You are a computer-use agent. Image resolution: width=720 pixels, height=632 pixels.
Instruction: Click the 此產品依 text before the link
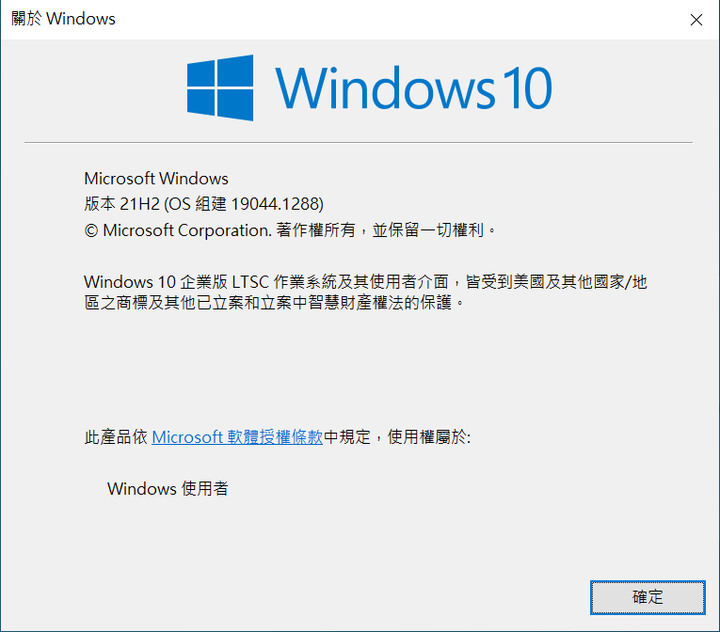click(x=116, y=437)
